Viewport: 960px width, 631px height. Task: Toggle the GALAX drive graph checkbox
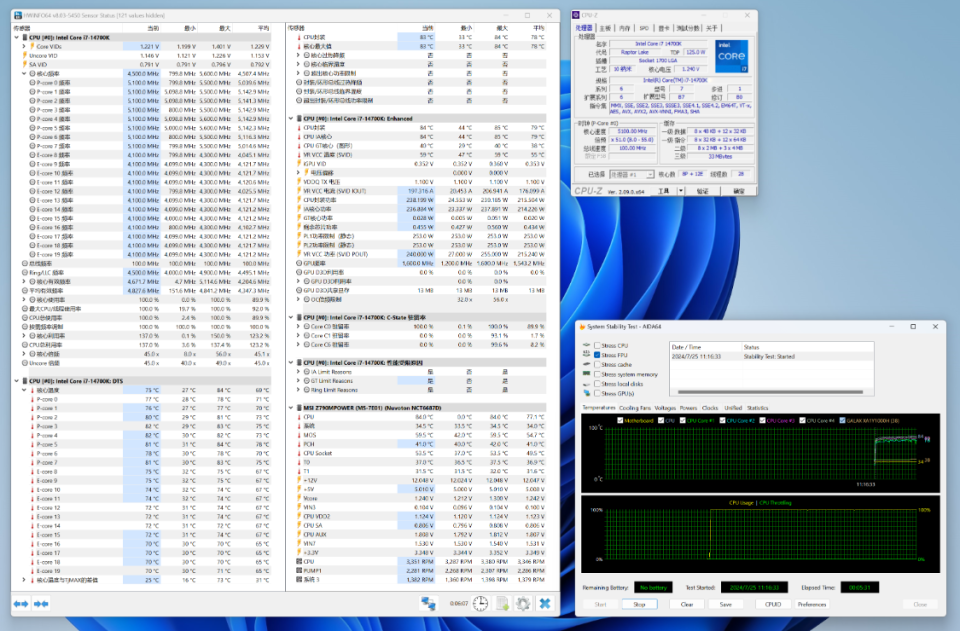[842, 420]
